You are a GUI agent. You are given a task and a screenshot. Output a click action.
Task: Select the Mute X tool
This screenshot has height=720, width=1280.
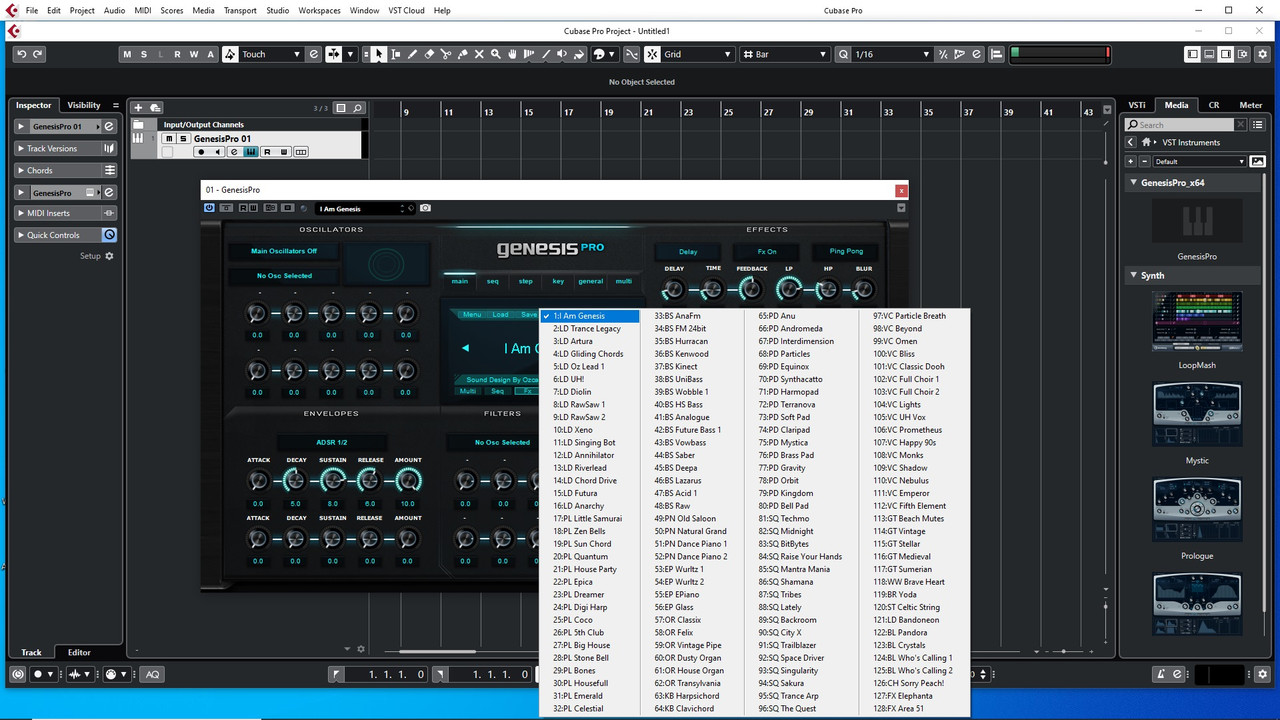click(479, 54)
